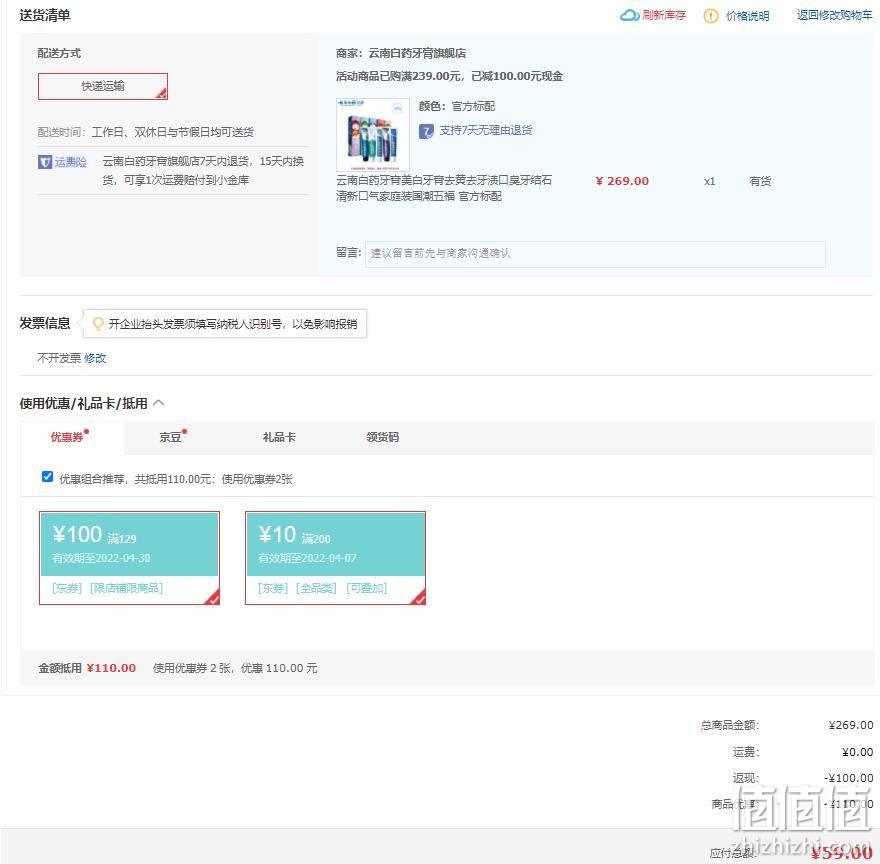Click the shipping insurance shield icon
Viewport: 880px width, 864px height.
(45, 162)
